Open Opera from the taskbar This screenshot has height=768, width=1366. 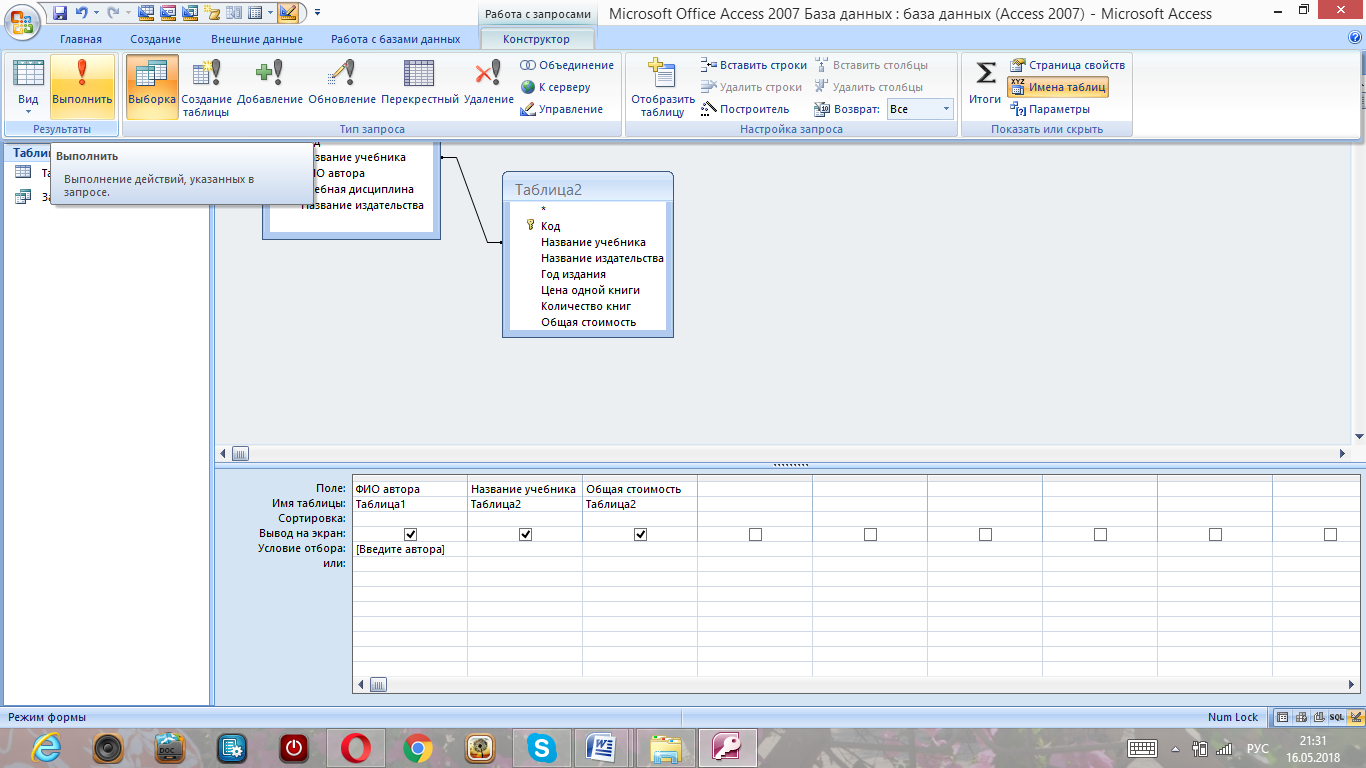tap(355, 747)
